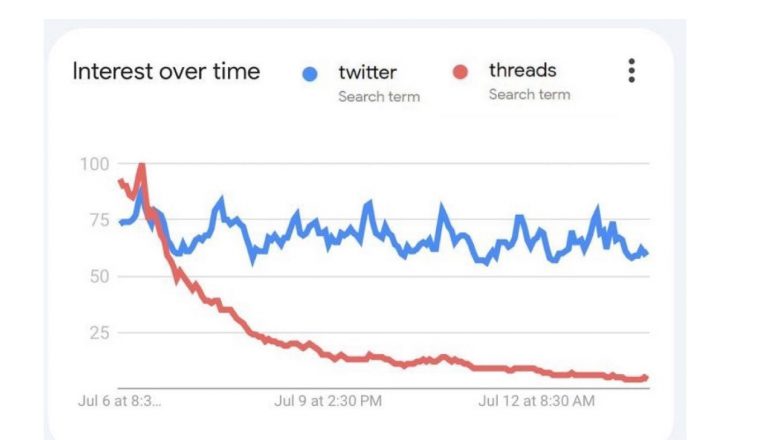The height and width of the screenshot is (440, 768).
Task: Click the blue twitter legend dot
Action: point(311,73)
